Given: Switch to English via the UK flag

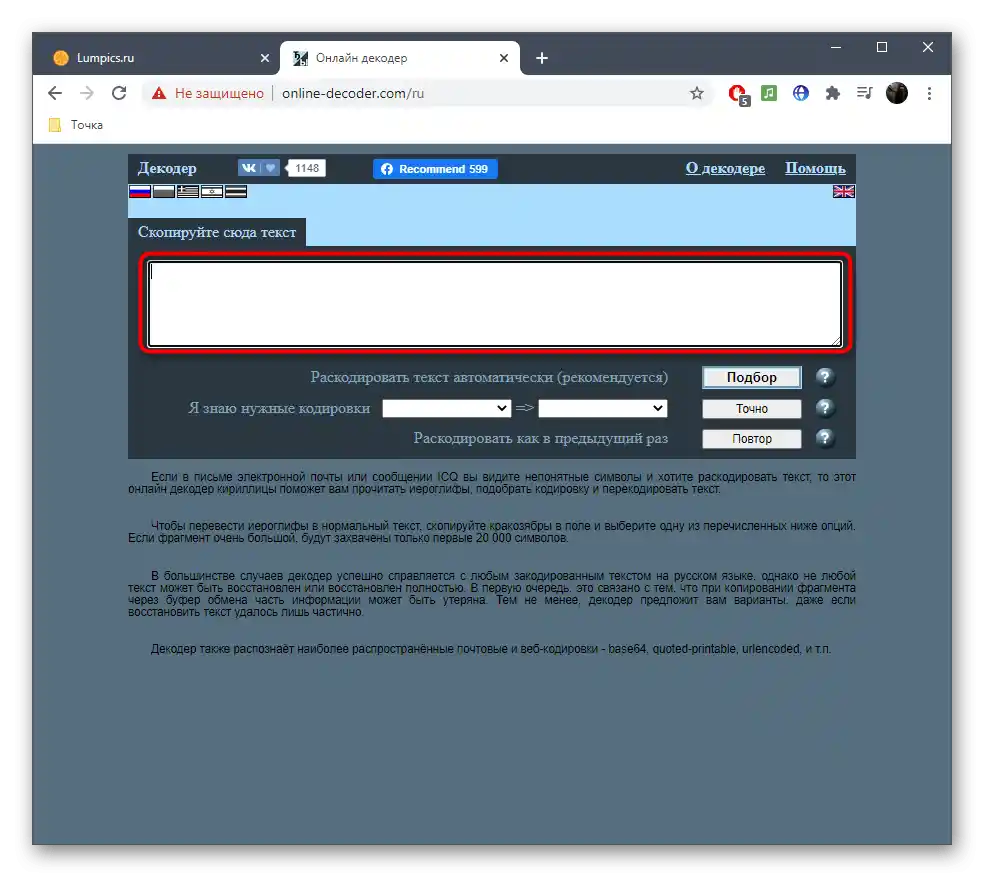Looking at the screenshot, I should click(x=843, y=191).
